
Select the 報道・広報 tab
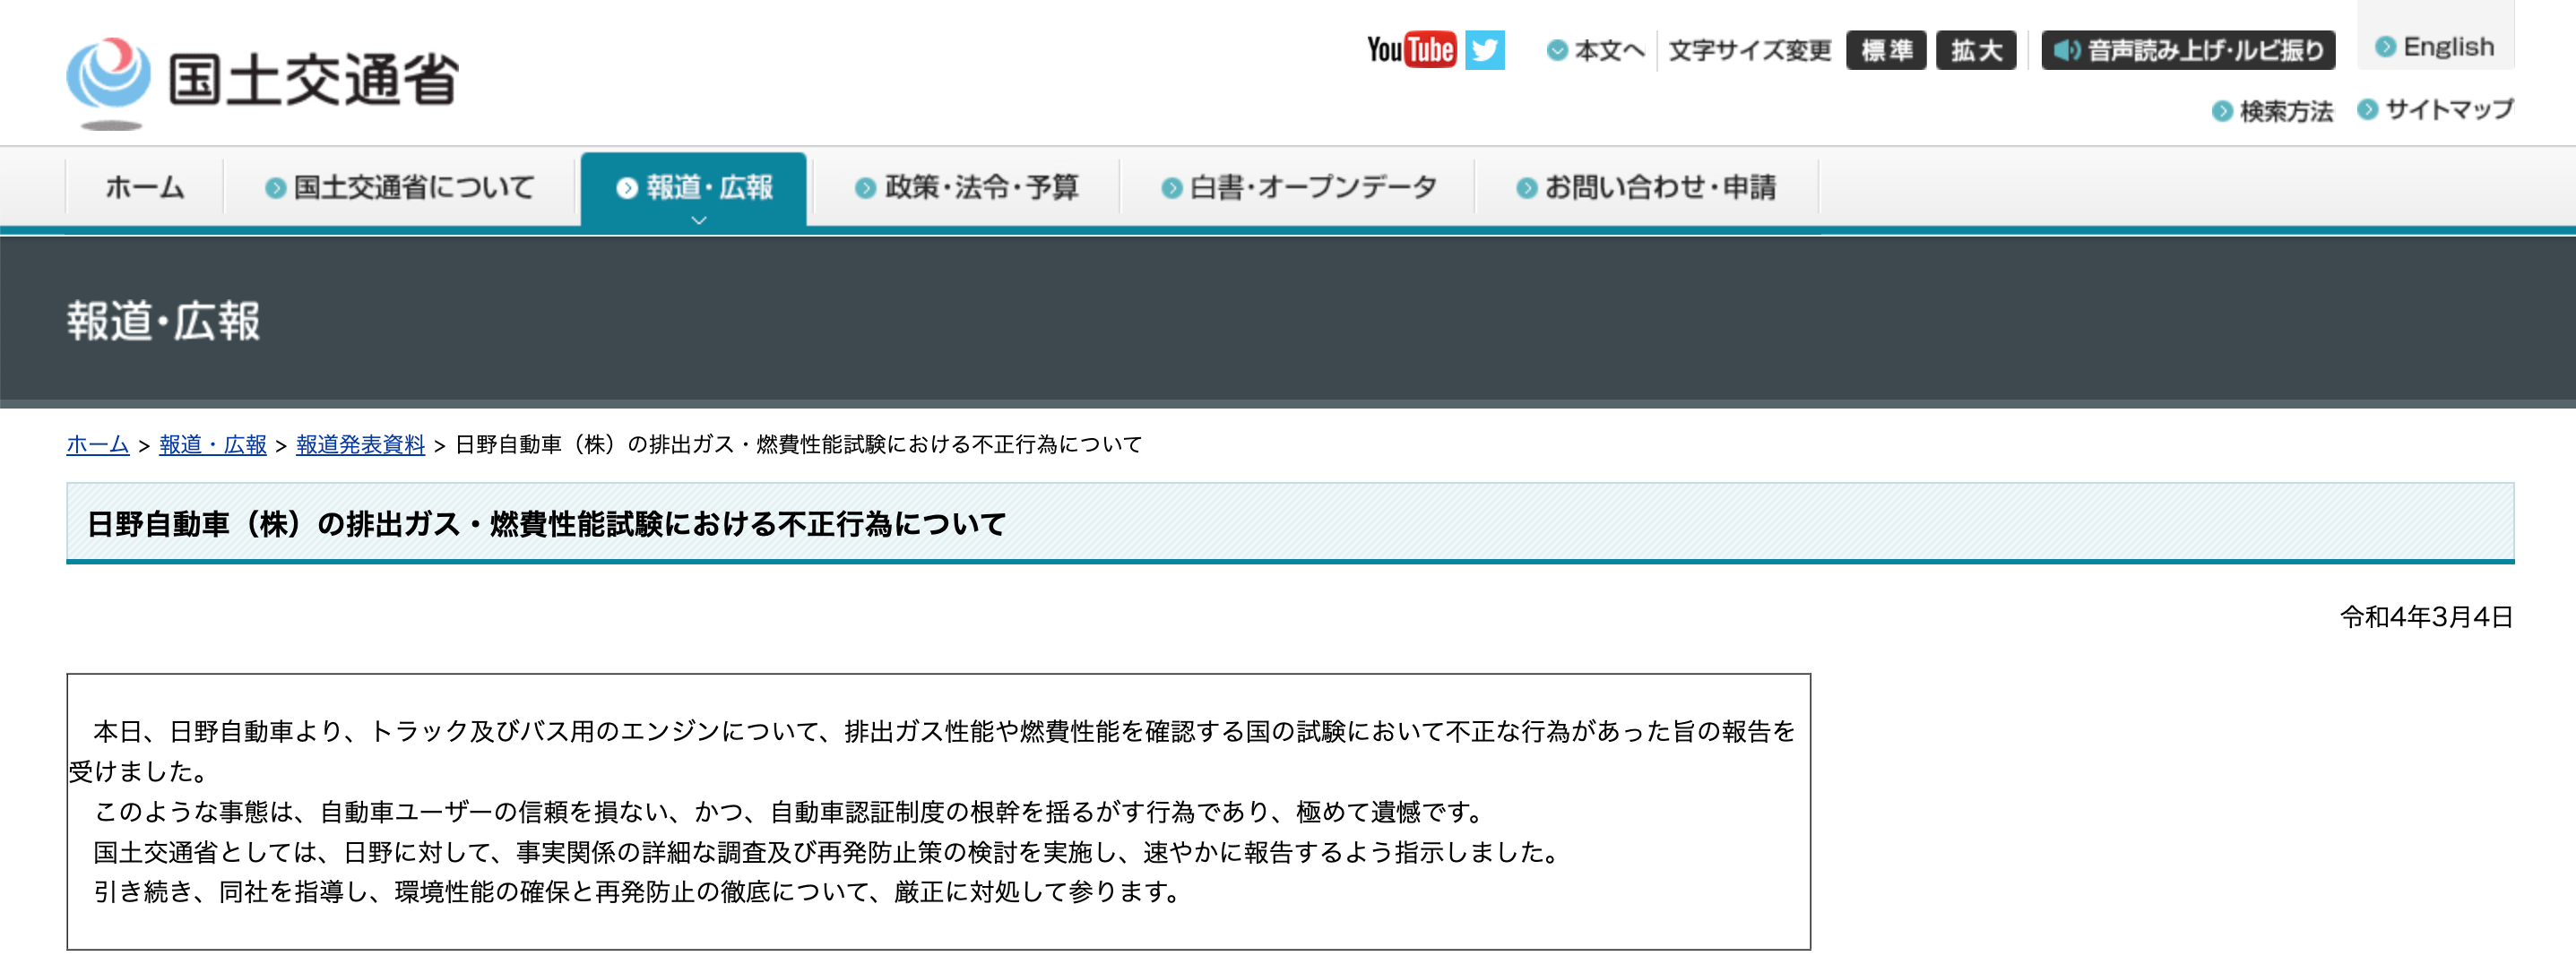(694, 187)
